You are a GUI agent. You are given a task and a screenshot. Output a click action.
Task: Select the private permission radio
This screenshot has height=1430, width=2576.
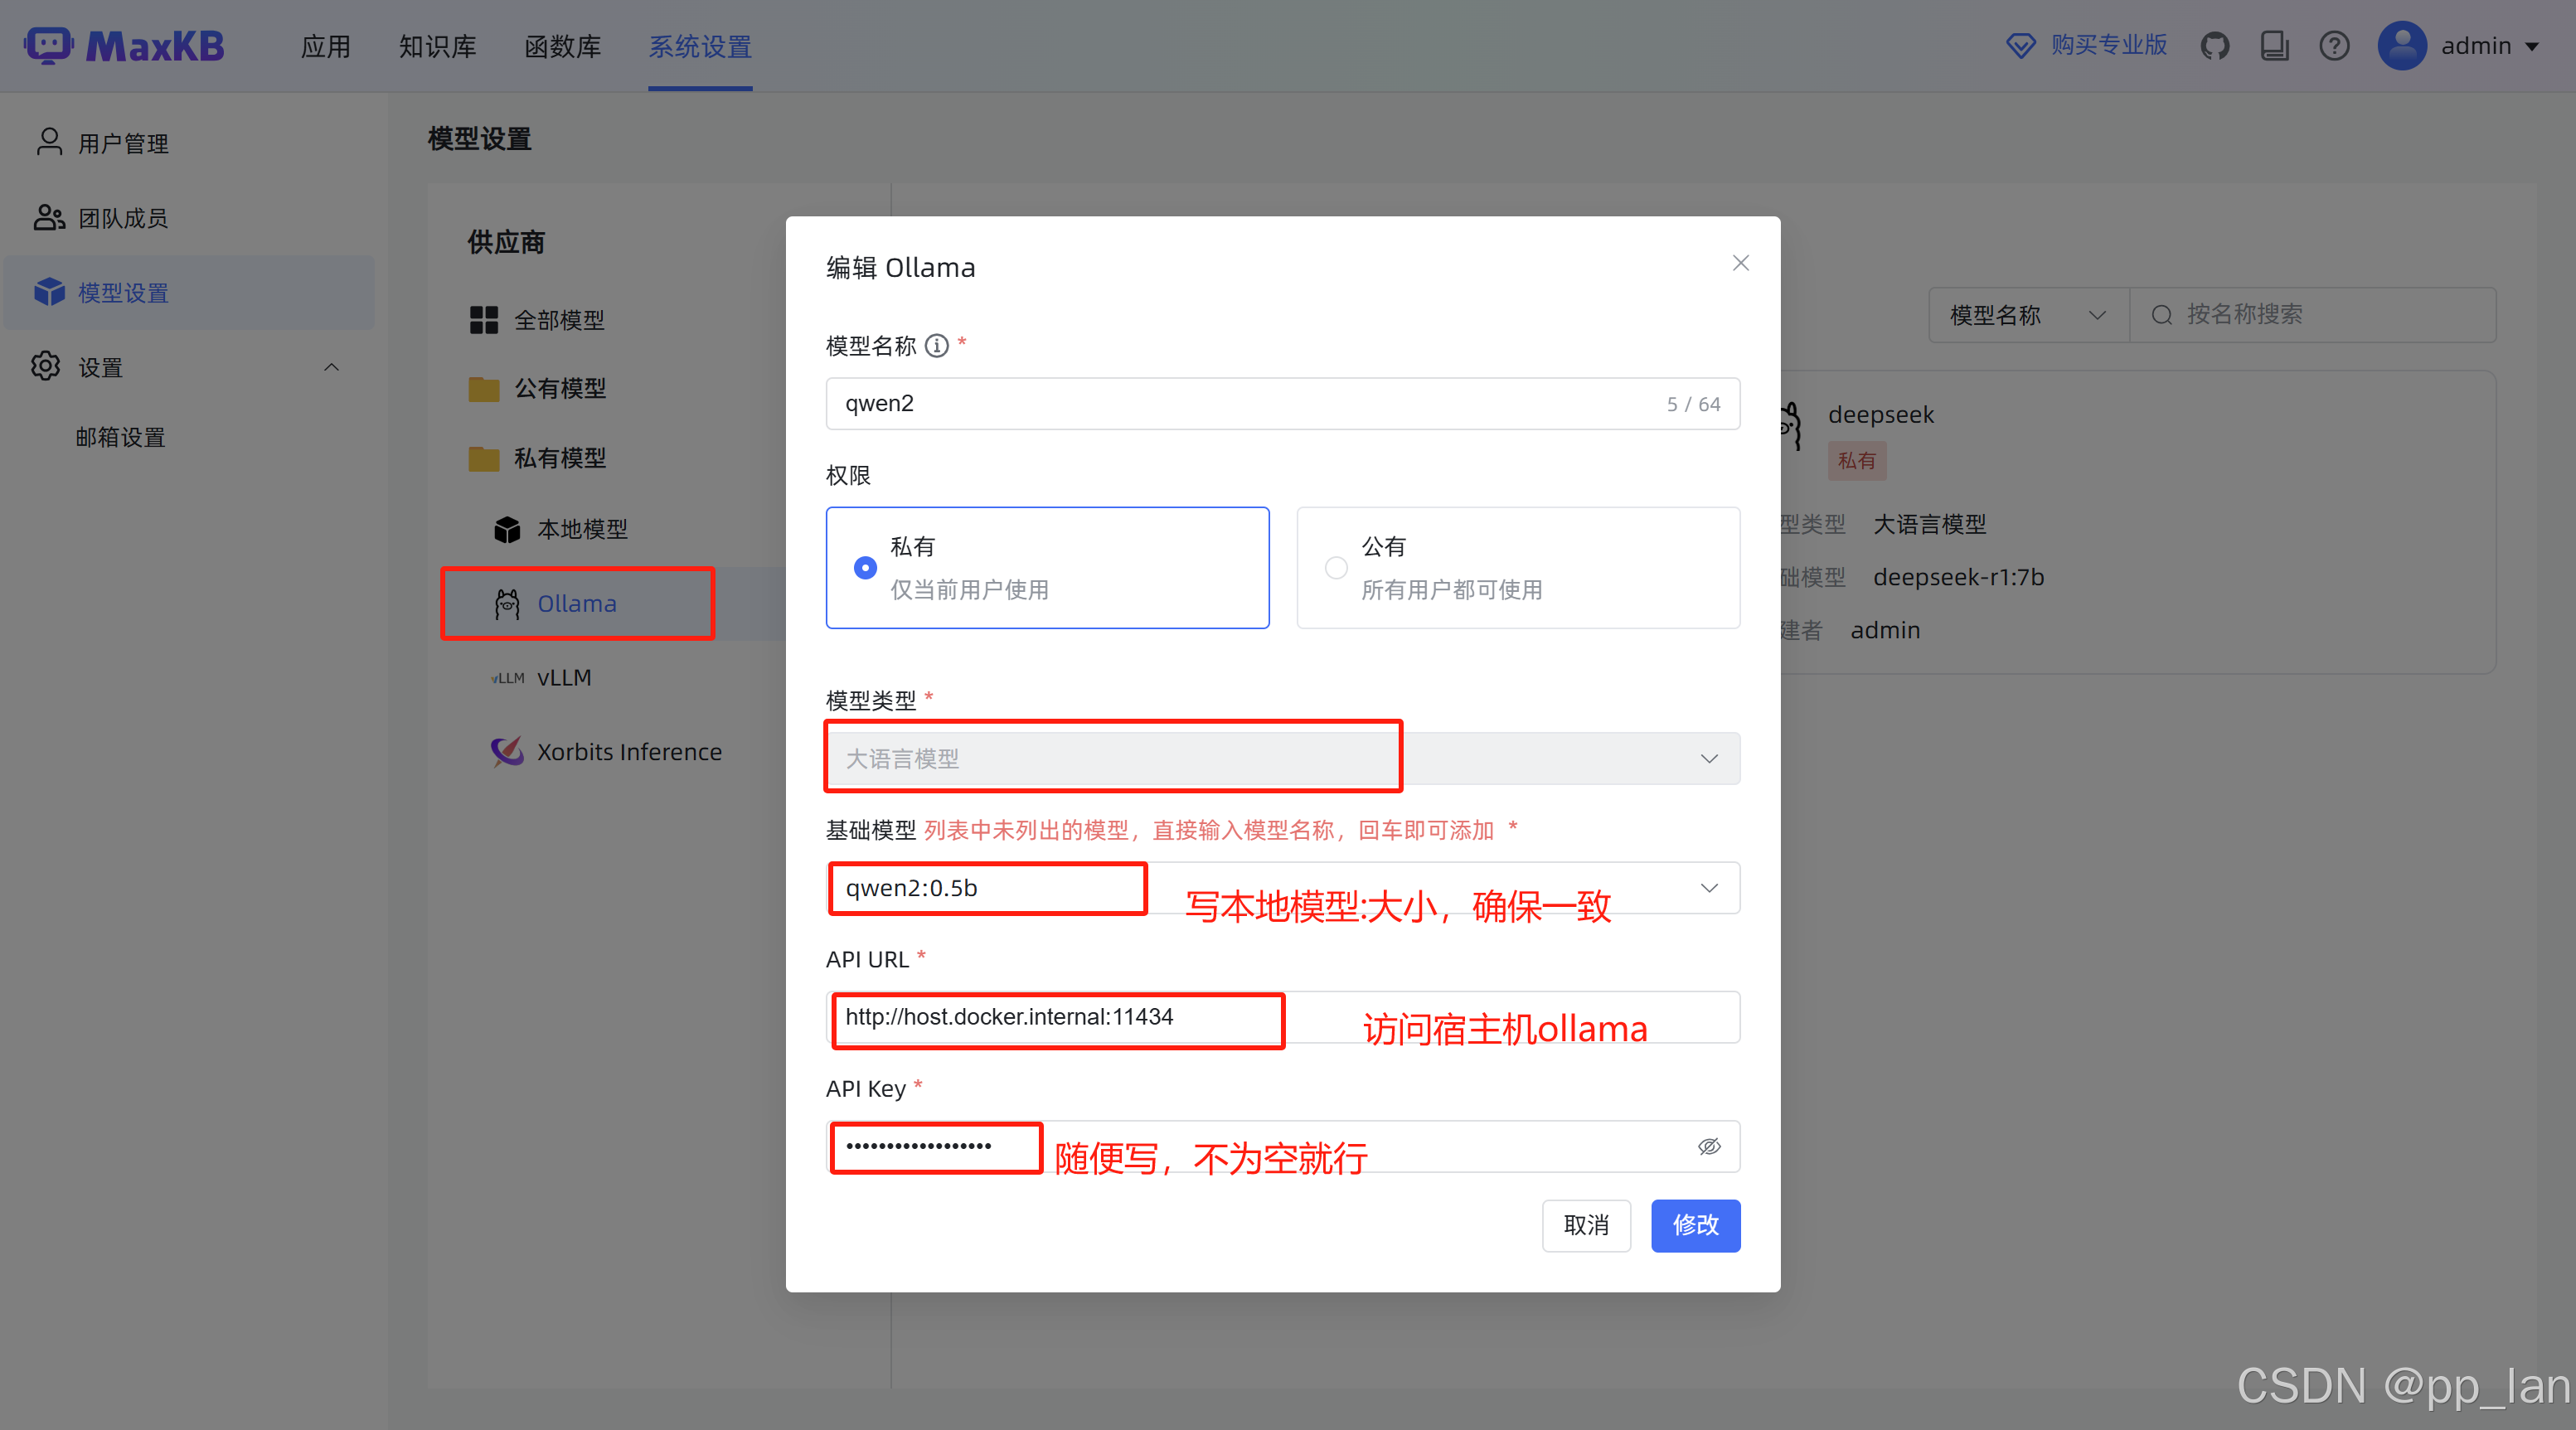[x=865, y=568]
